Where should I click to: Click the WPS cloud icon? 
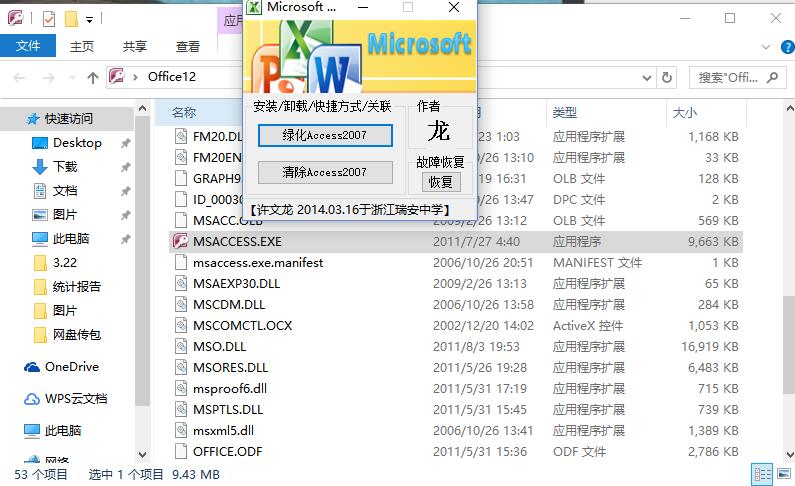[x=32, y=399]
